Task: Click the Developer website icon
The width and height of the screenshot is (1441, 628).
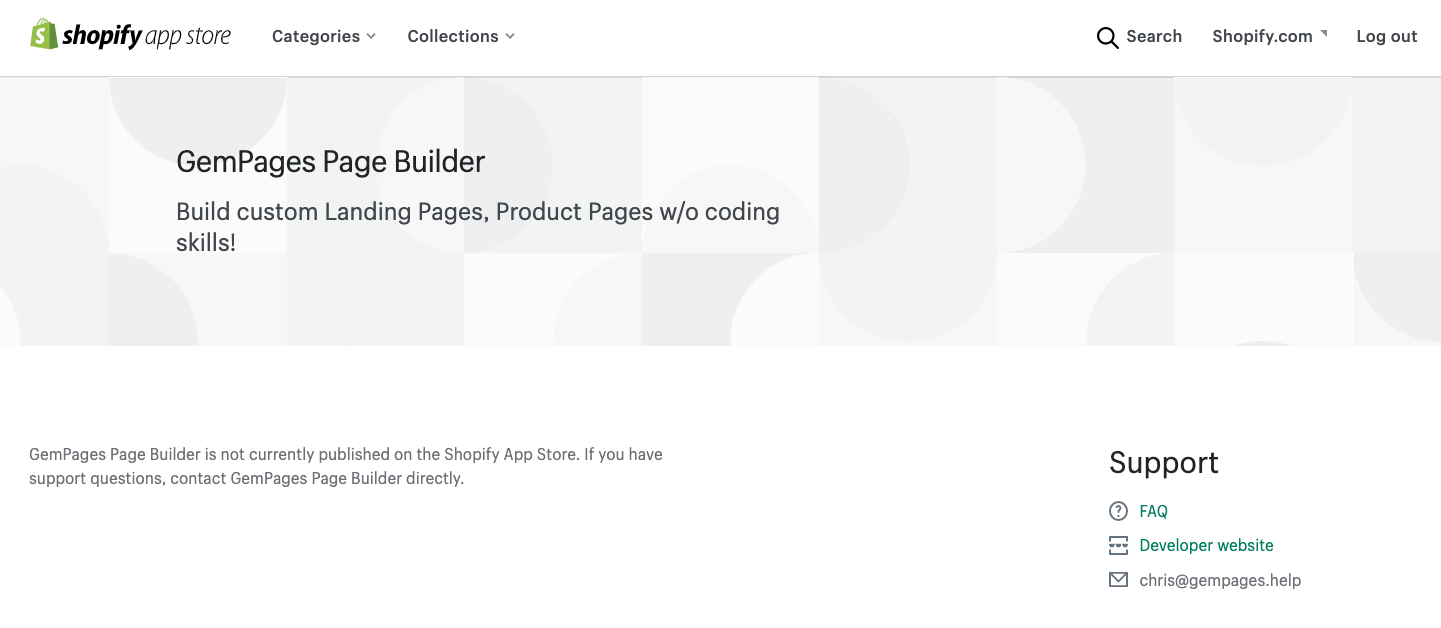Action: pos(1118,546)
